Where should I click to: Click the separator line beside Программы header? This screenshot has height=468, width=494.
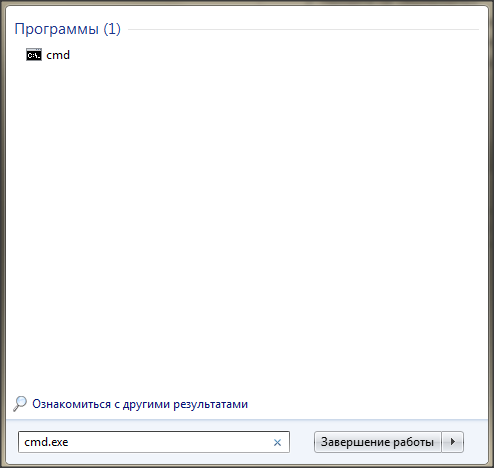point(303,29)
